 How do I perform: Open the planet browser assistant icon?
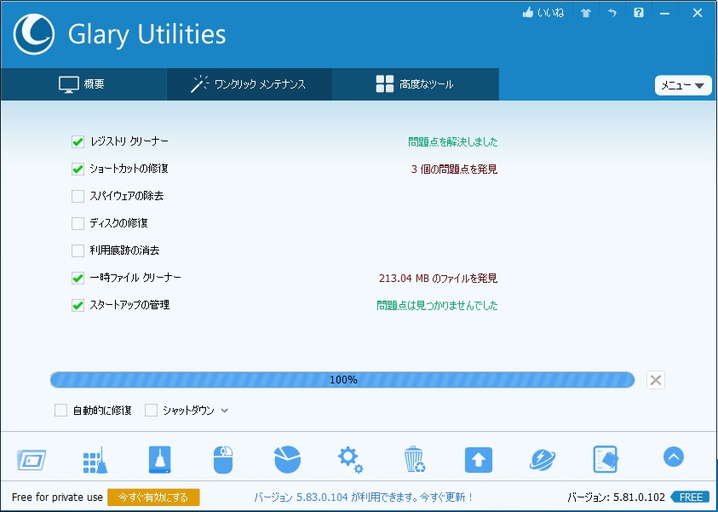click(x=542, y=460)
